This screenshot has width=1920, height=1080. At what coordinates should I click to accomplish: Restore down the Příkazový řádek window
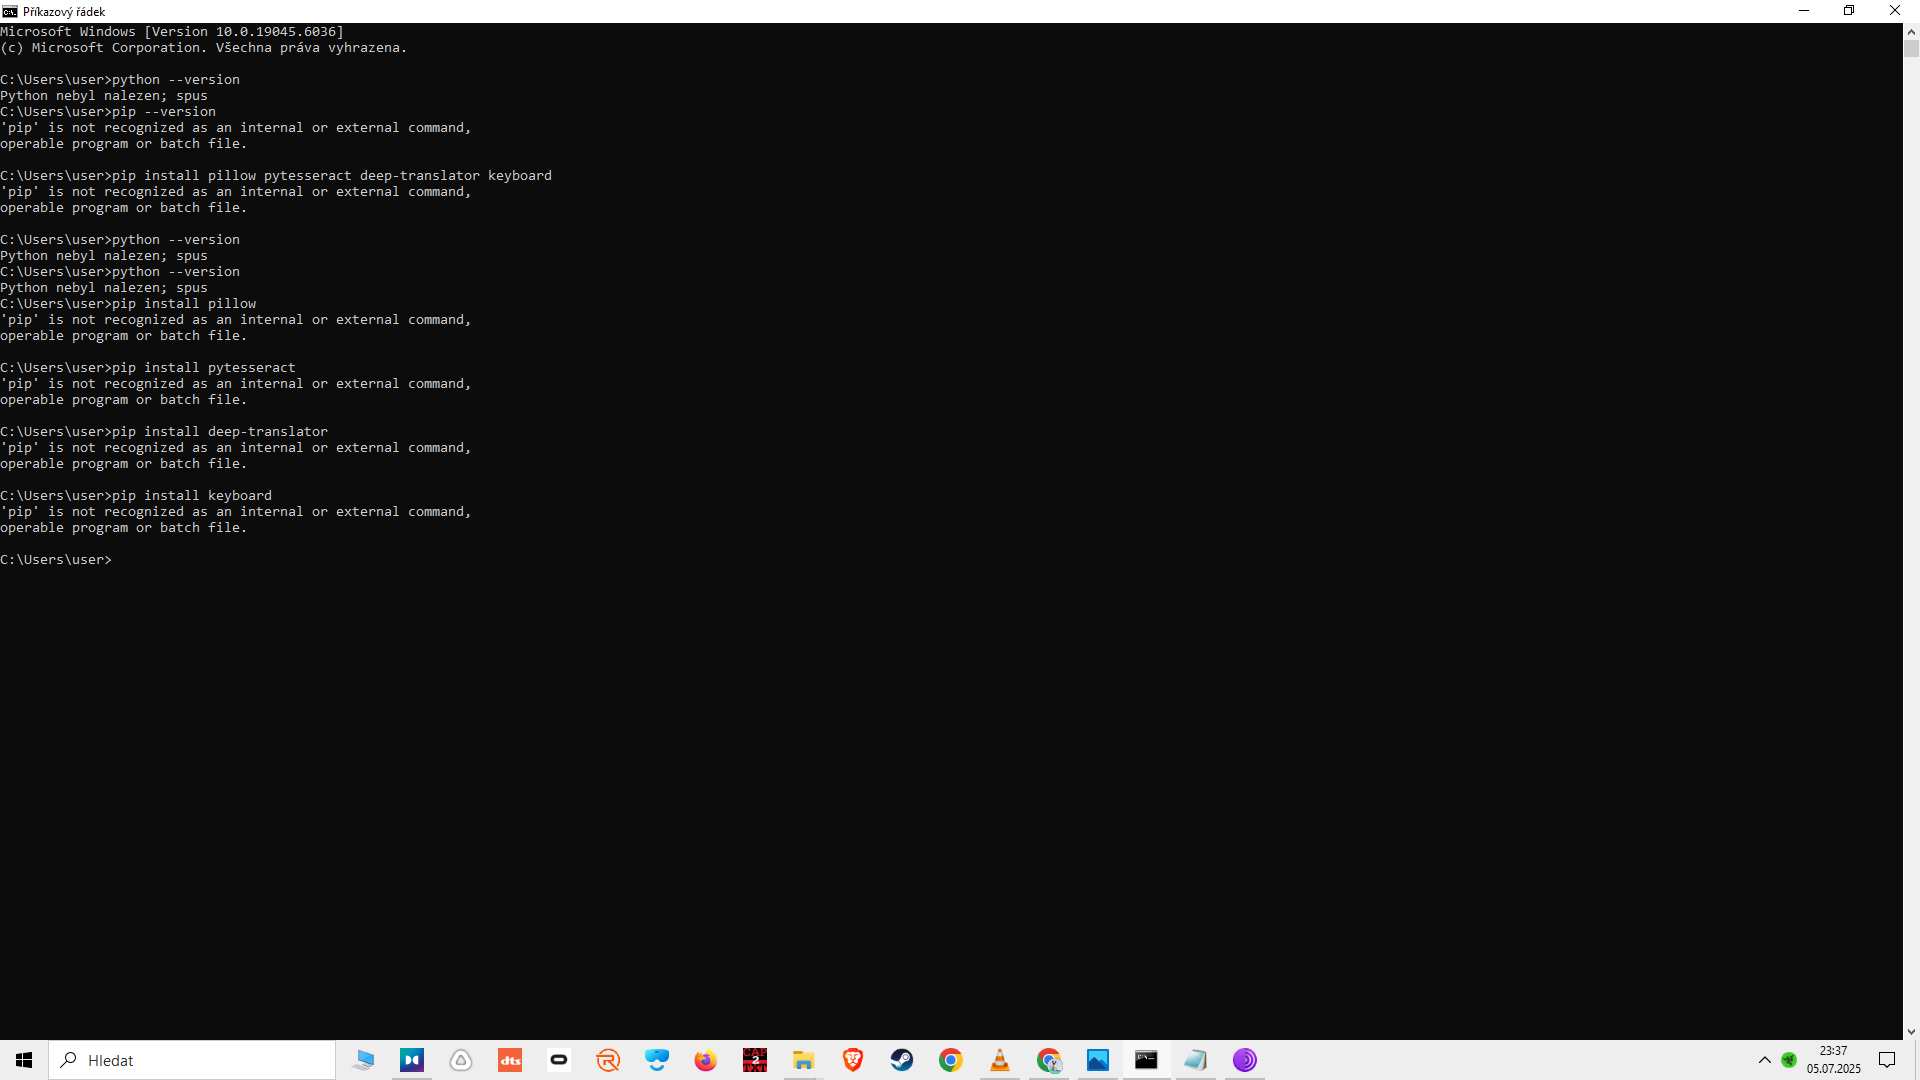[1849, 11]
